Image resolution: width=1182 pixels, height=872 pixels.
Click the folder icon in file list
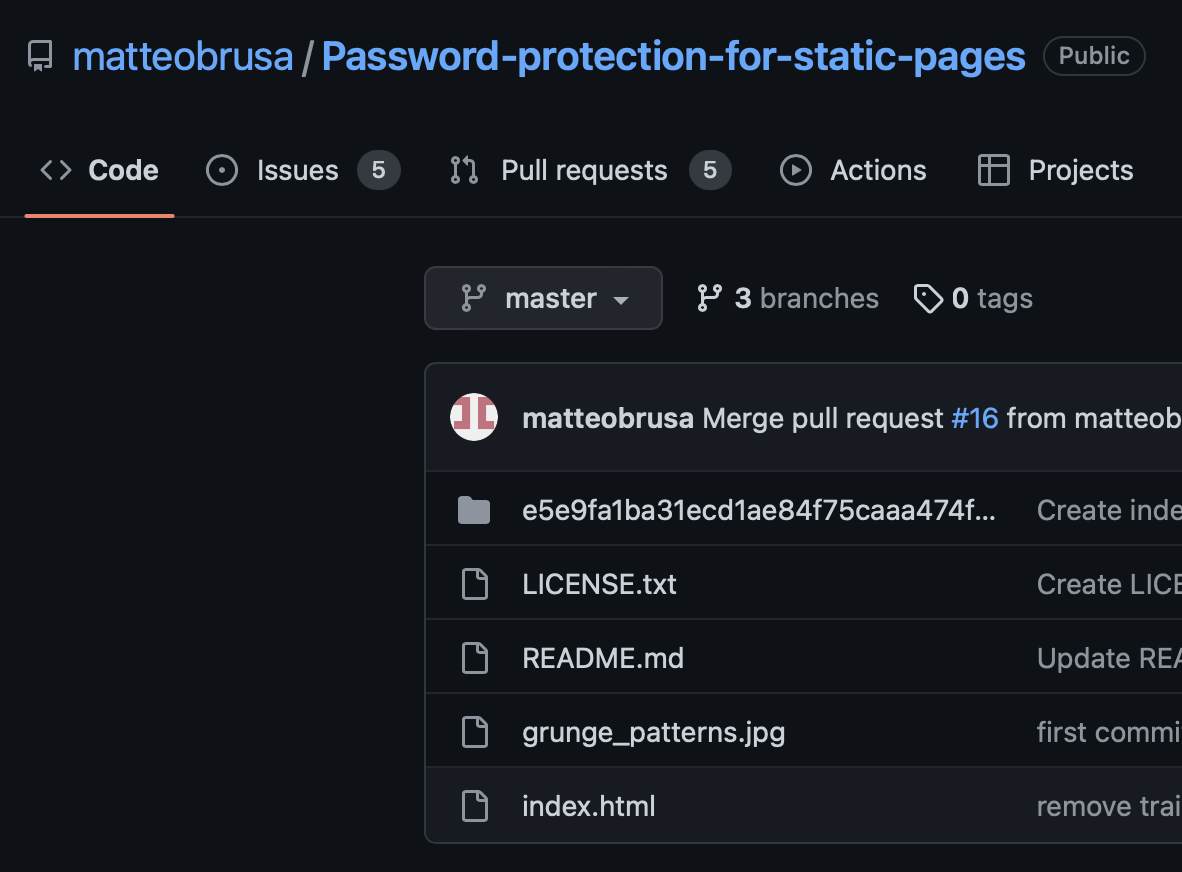[474, 511]
